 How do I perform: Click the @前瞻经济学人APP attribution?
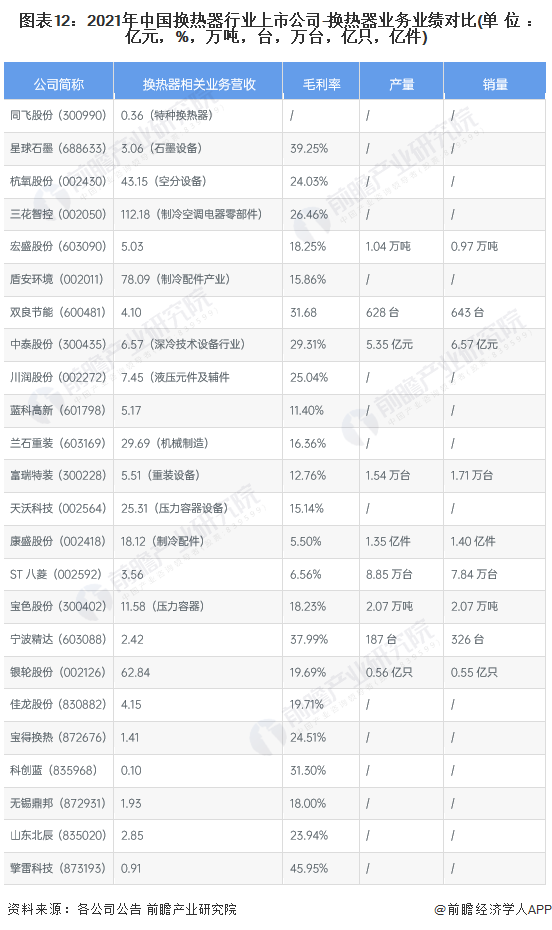tap(493, 909)
